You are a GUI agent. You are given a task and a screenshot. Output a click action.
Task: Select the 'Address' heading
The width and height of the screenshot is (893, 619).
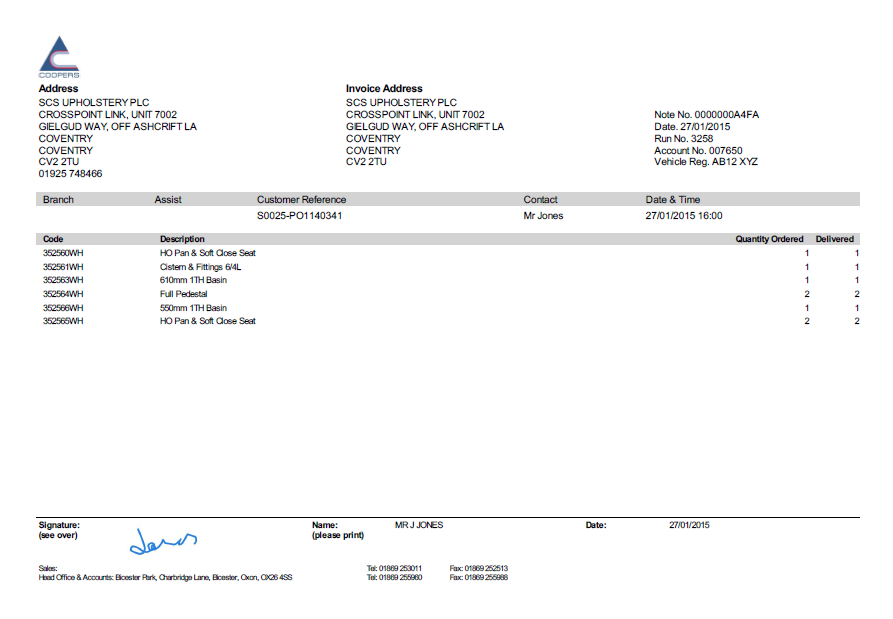(x=58, y=88)
